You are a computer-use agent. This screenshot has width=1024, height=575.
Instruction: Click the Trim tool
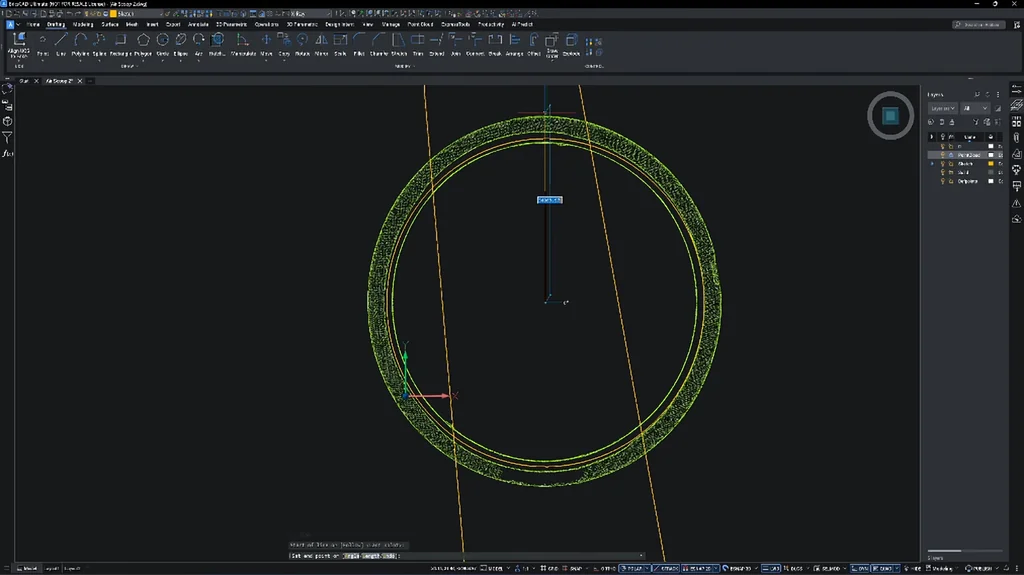(x=418, y=44)
